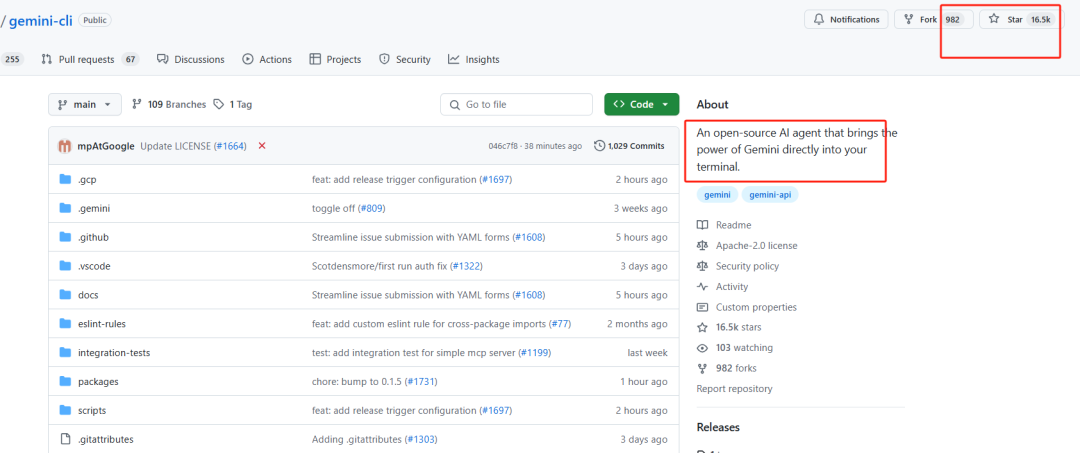Open the 1 Tag link

pyautogui.click(x=233, y=105)
